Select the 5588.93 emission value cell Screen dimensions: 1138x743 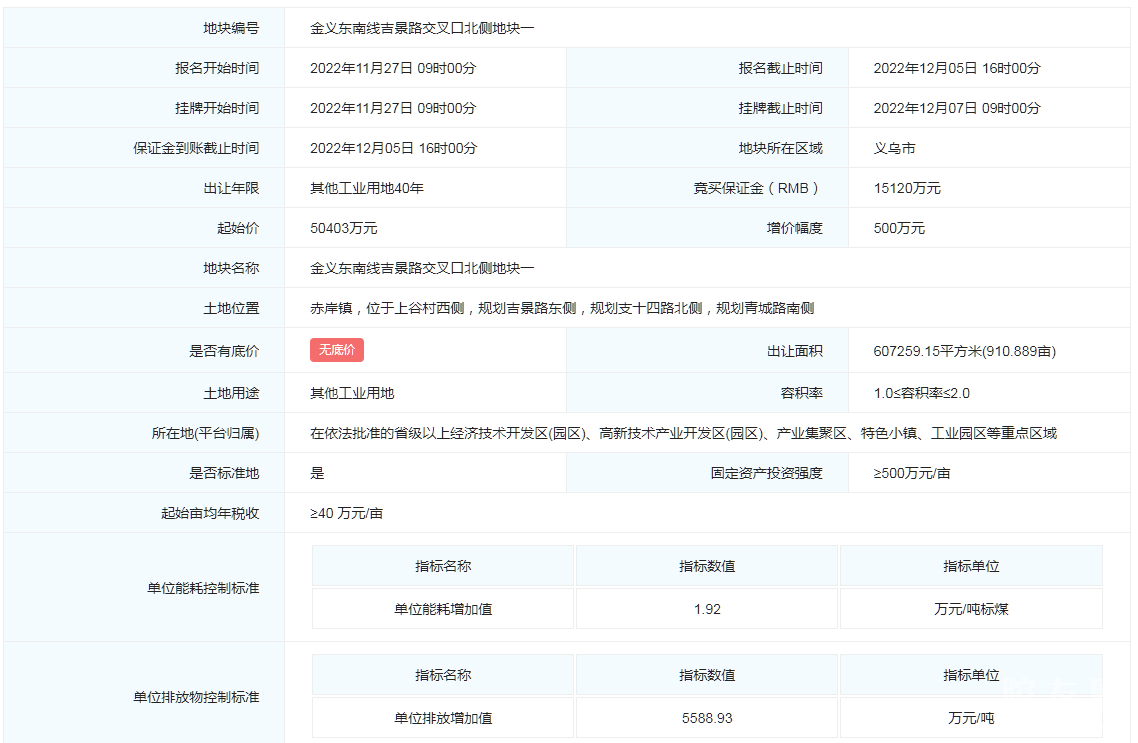click(x=707, y=718)
